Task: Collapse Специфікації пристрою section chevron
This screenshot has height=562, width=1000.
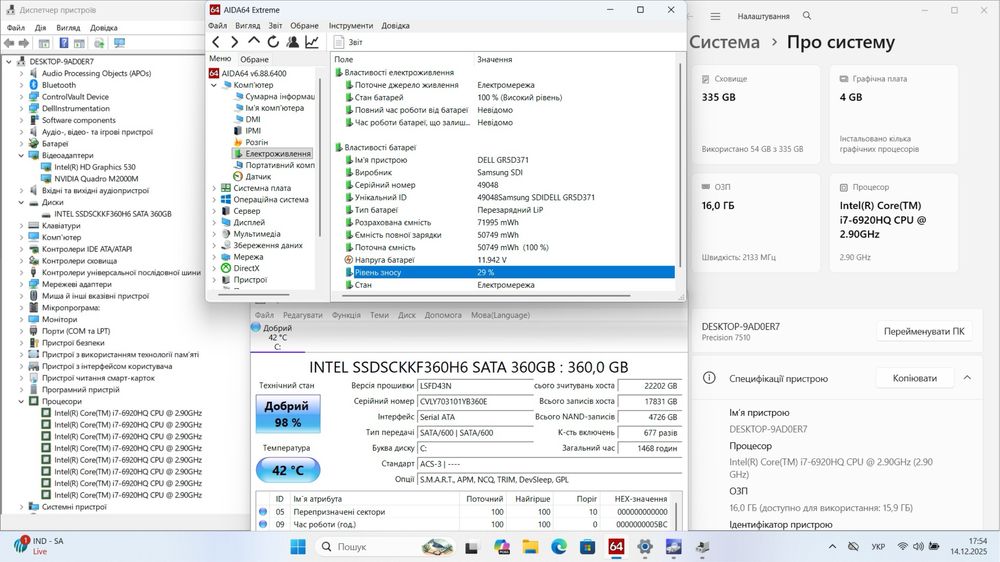Action: [967, 378]
